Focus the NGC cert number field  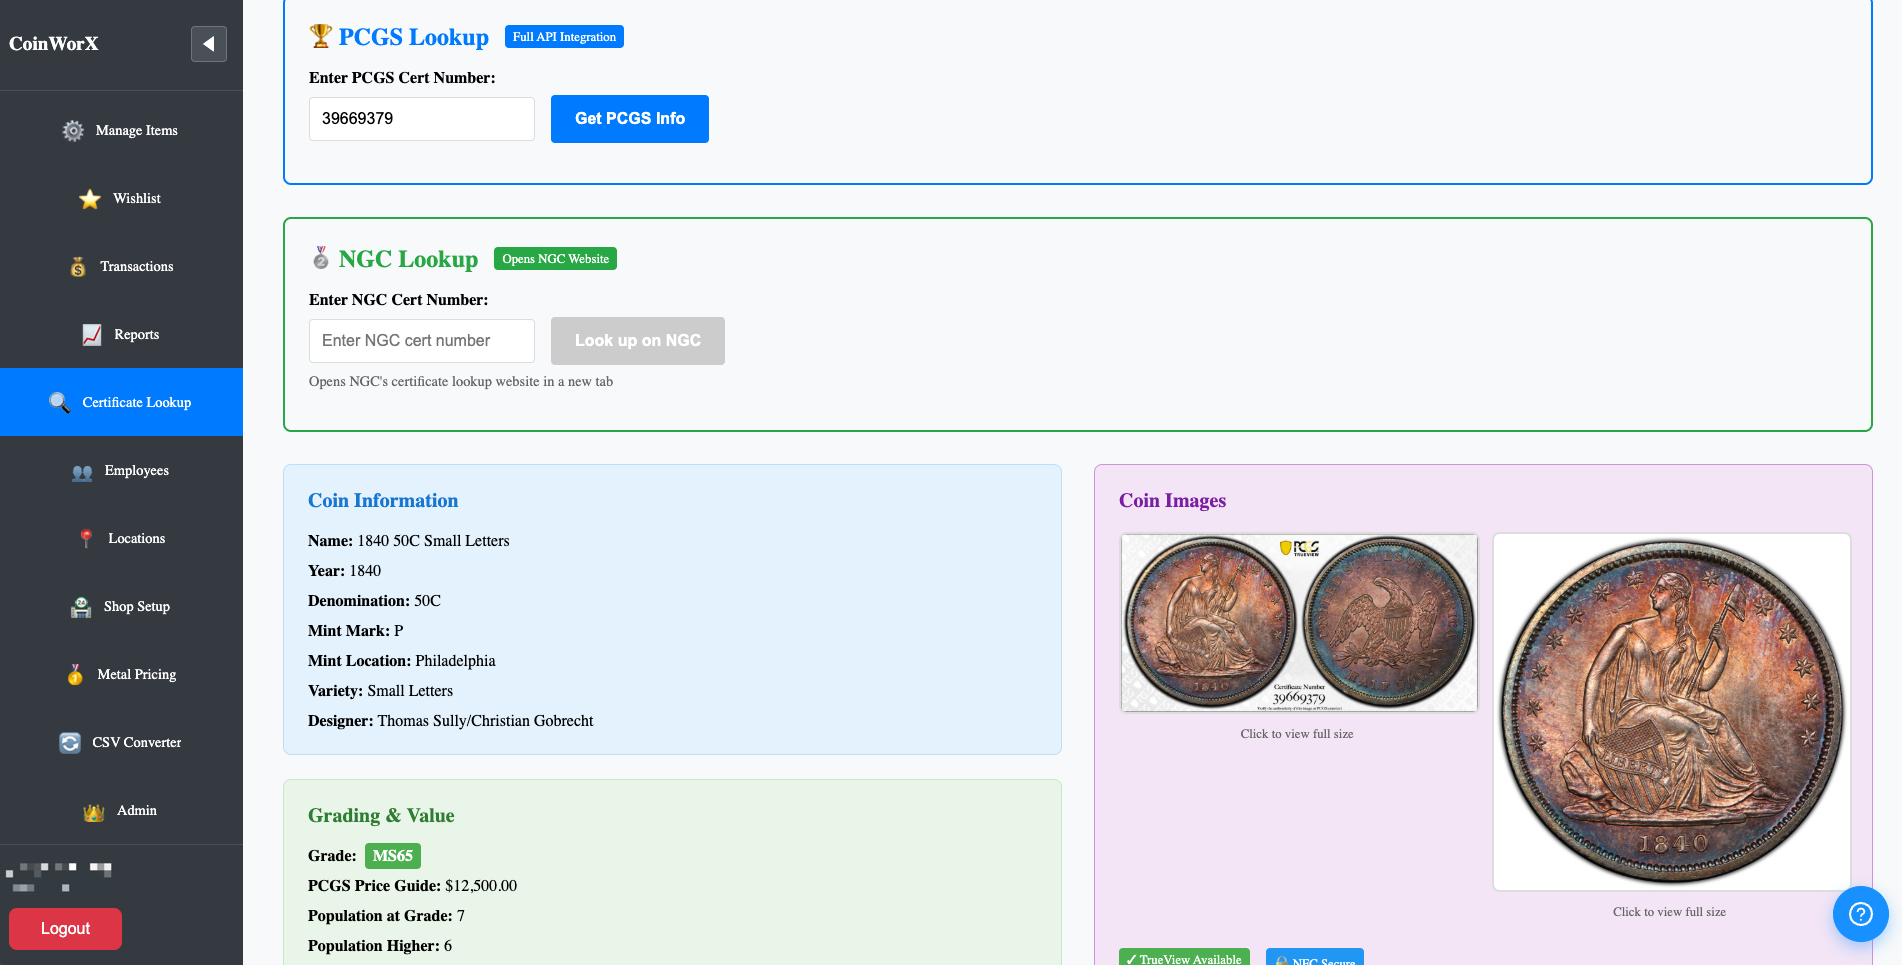click(x=422, y=341)
